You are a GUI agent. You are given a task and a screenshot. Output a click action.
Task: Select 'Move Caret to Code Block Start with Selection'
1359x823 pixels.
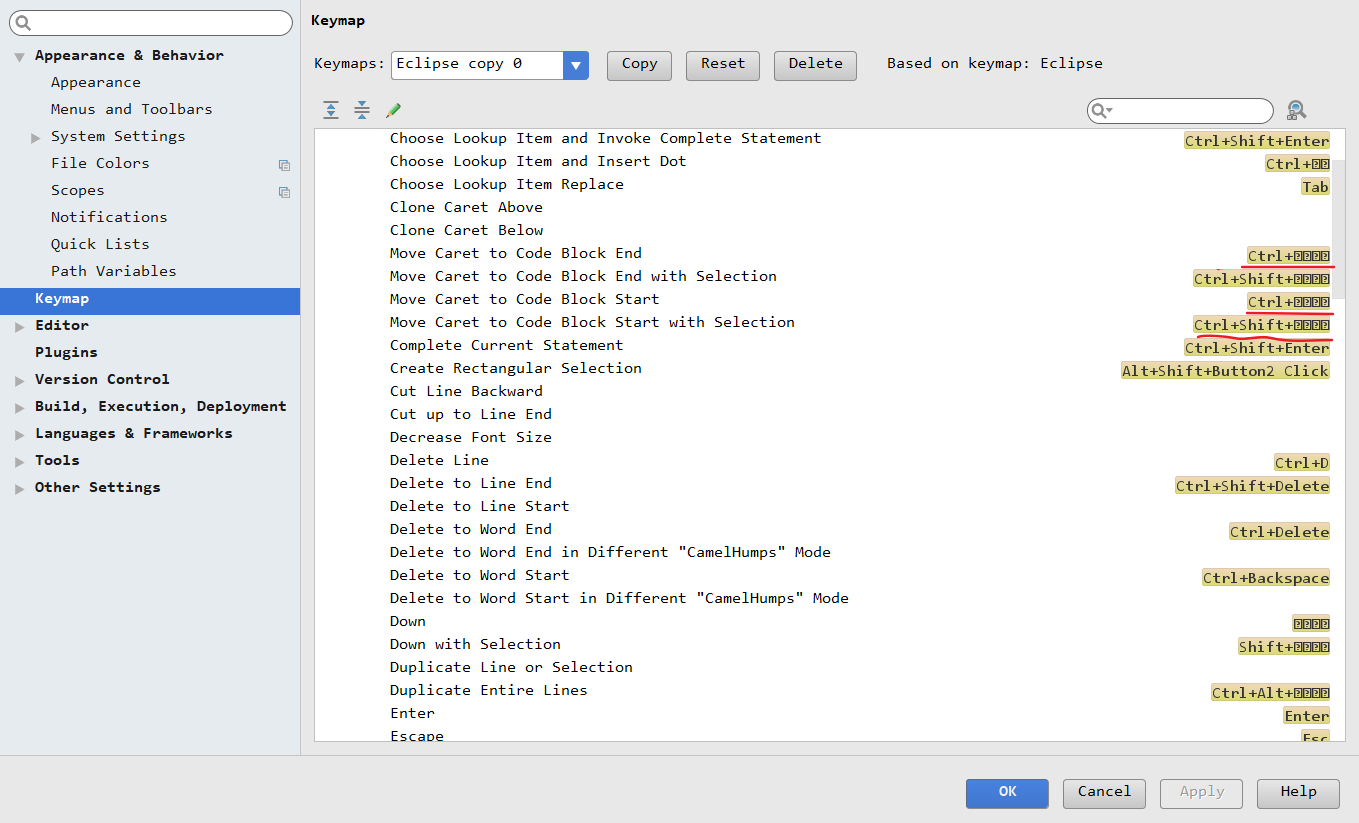click(592, 323)
